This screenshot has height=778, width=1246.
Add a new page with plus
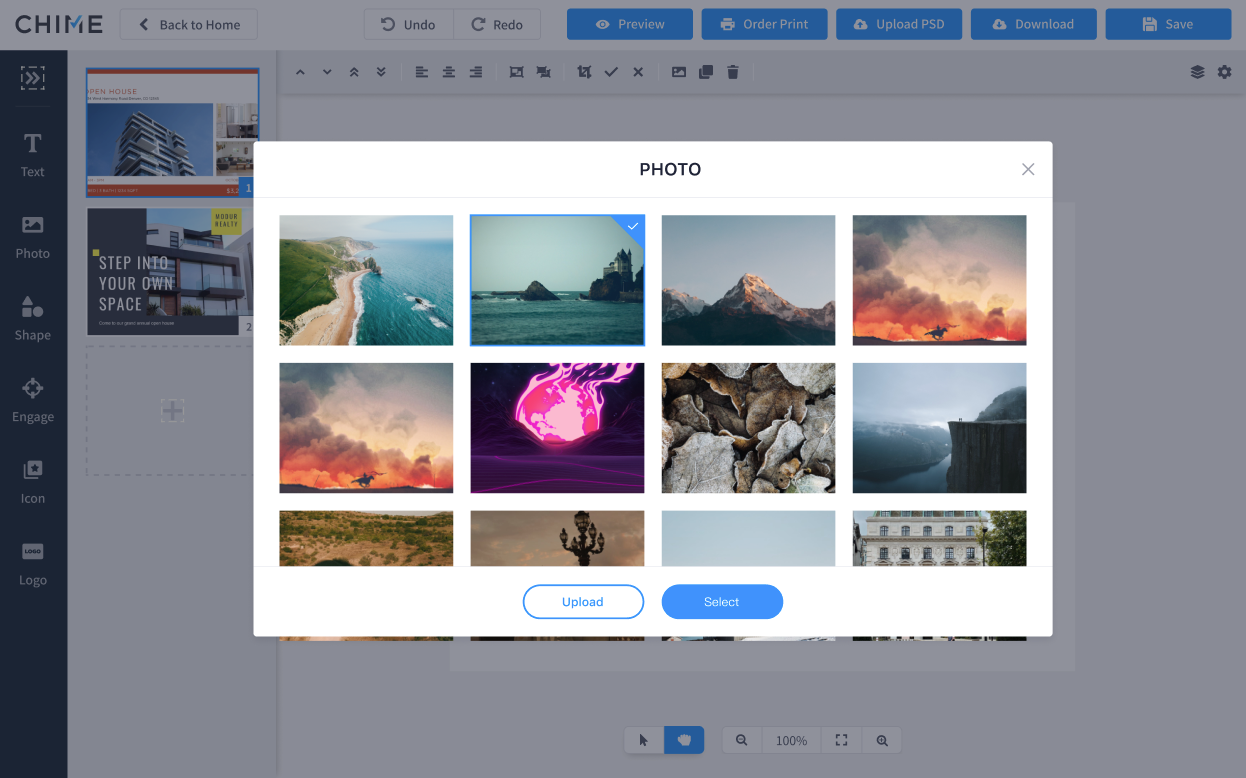click(x=172, y=410)
